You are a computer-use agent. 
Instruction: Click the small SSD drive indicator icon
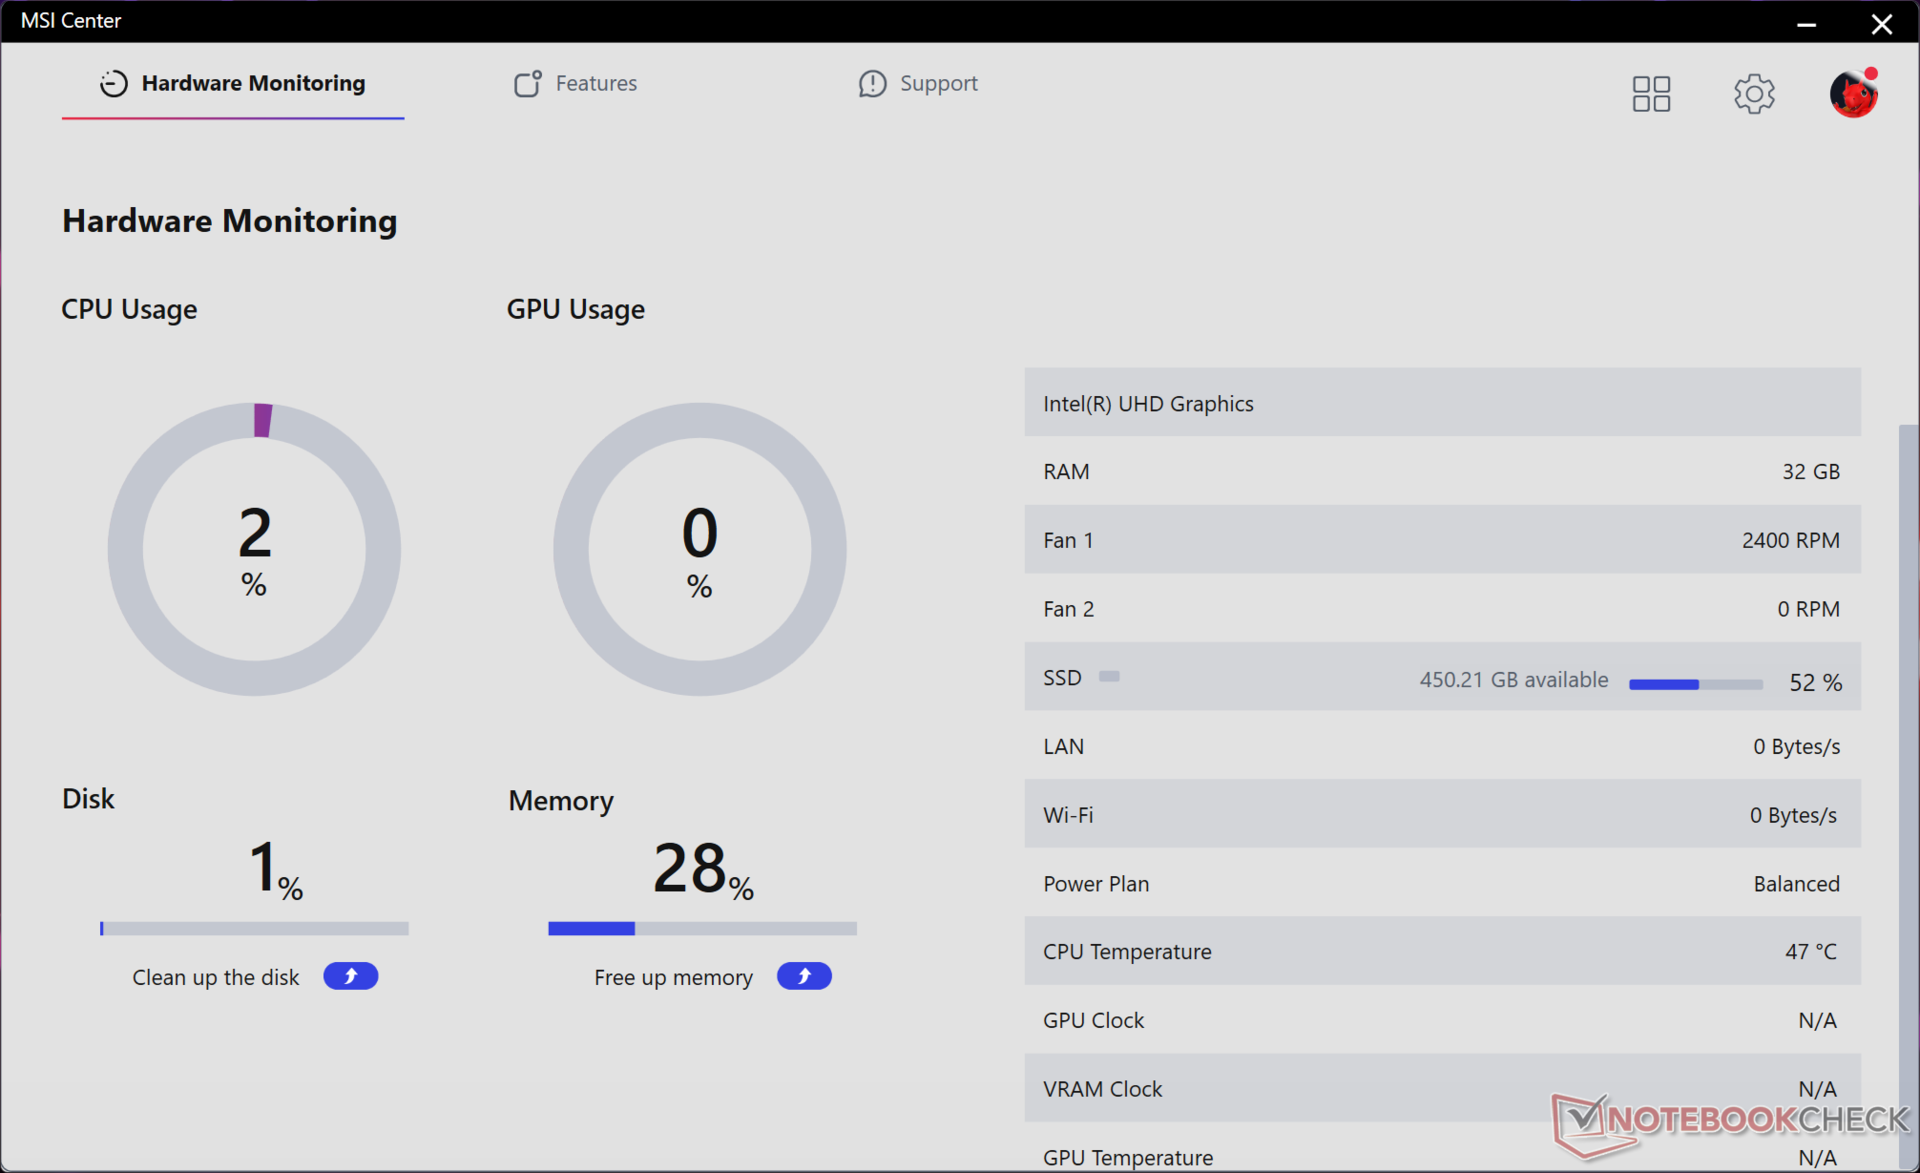(1109, 677)
